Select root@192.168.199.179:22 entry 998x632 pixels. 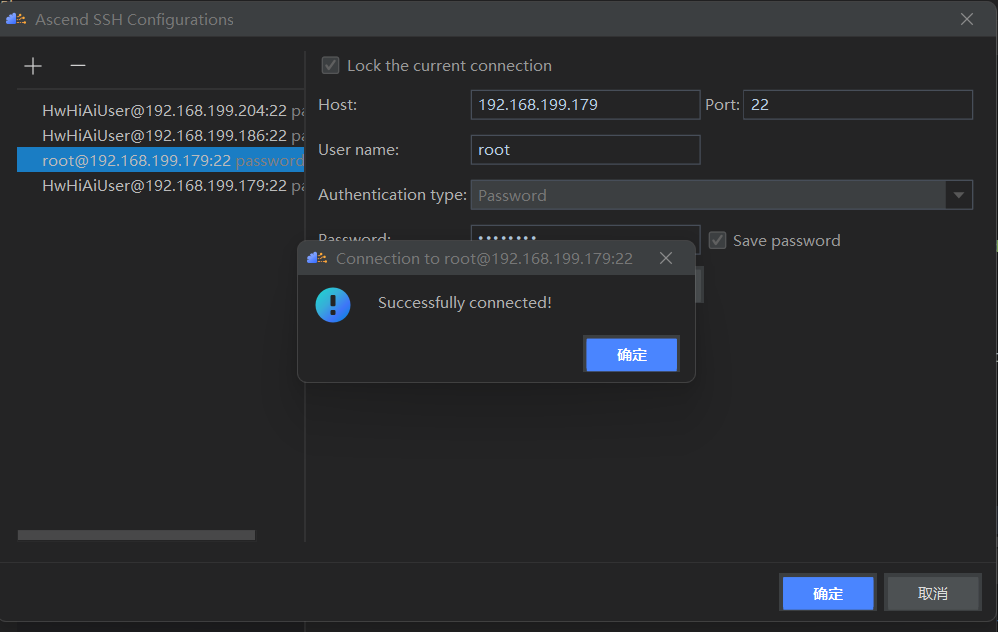click(x=160, y=160)
